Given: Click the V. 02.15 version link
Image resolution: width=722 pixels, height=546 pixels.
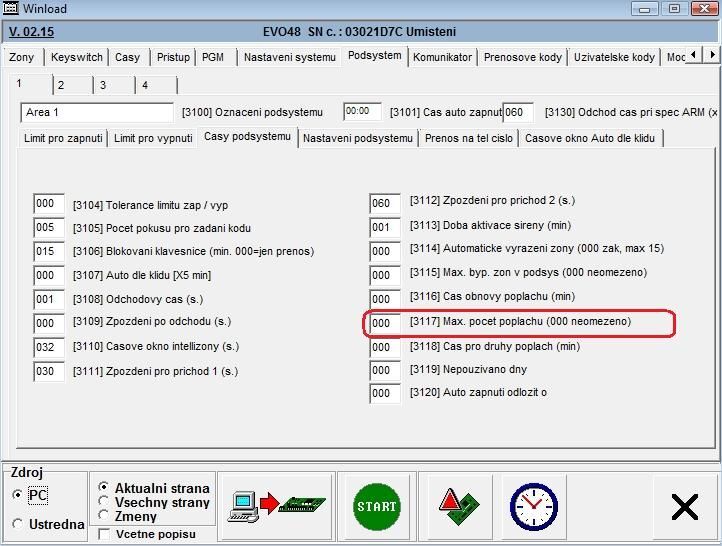Looking at the screenshot, I should (x=31, y=32).
